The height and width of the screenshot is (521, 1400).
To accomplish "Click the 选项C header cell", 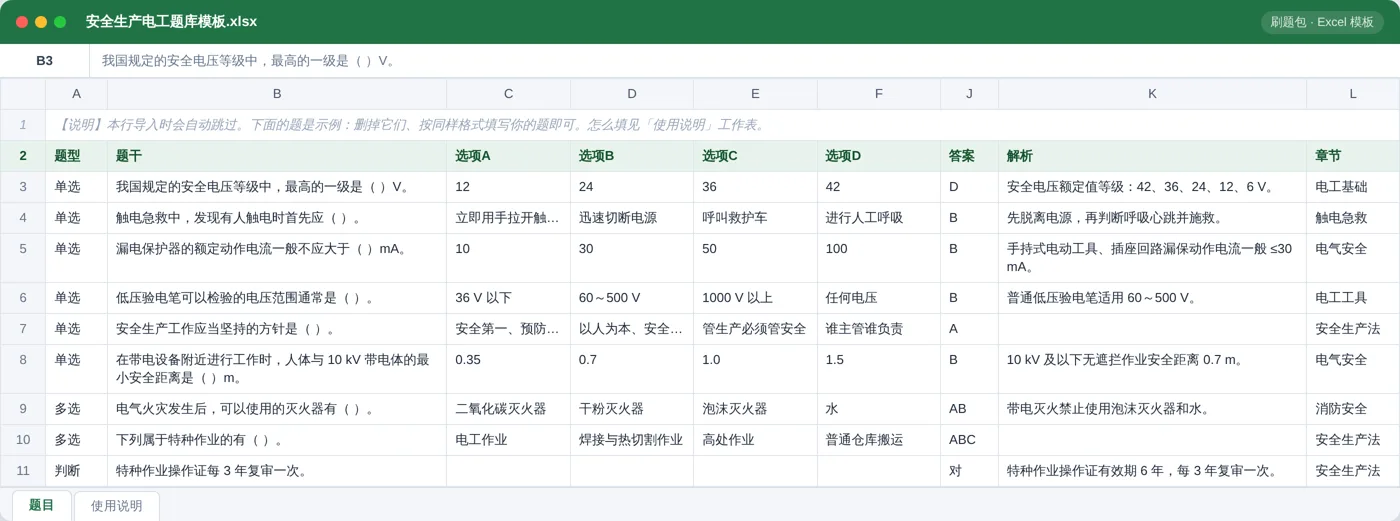I will [755, 156].
